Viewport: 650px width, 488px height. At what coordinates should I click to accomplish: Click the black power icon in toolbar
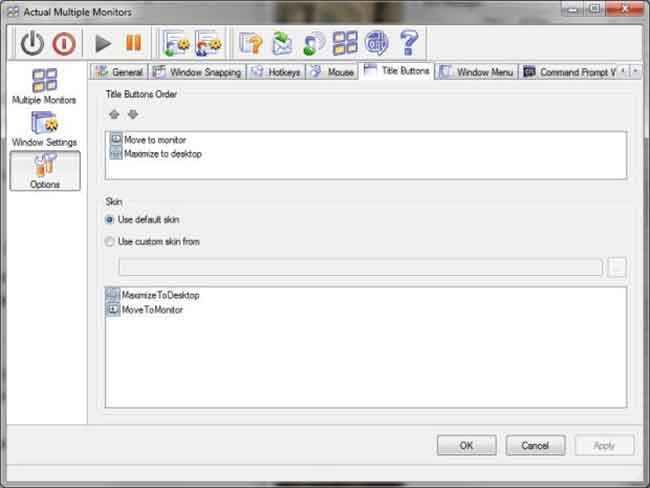pos(32,43)
